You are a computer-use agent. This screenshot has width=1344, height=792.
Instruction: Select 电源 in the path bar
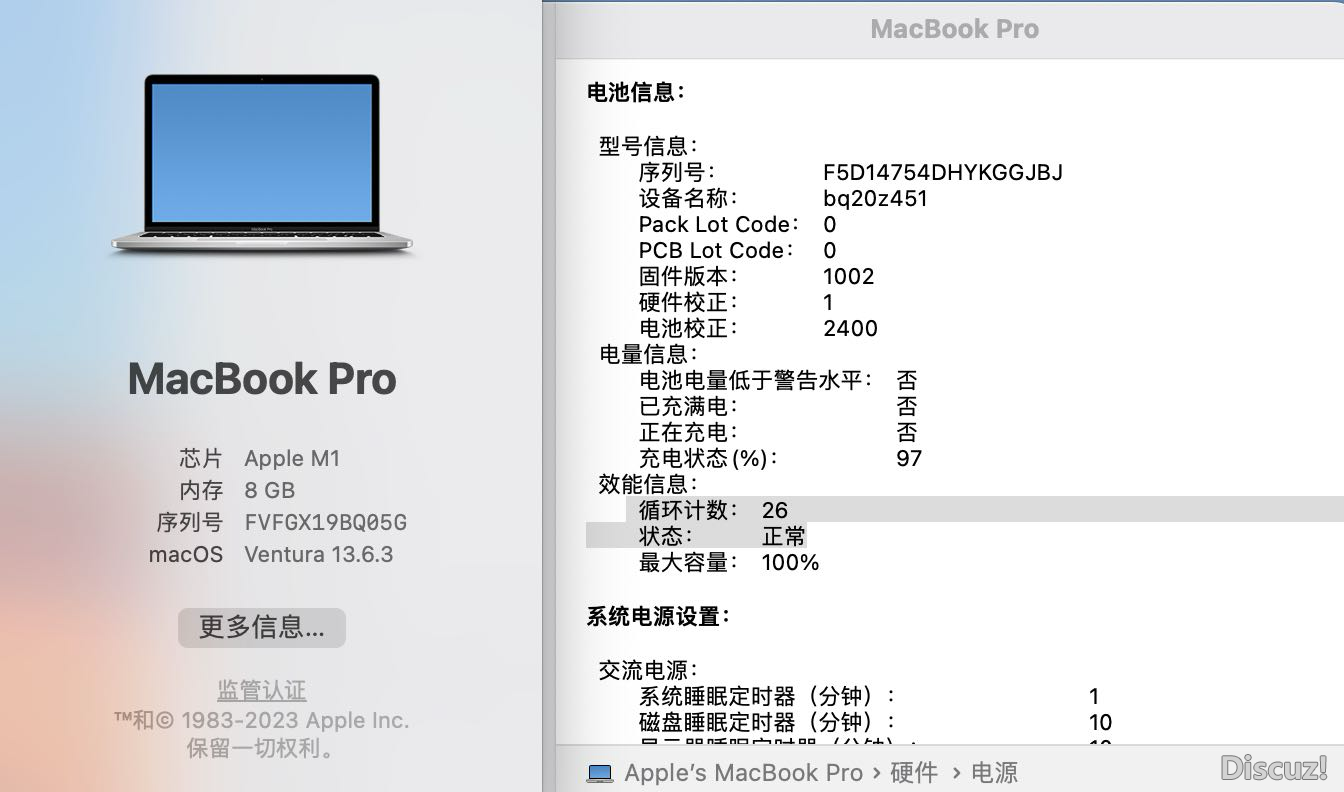994,773
